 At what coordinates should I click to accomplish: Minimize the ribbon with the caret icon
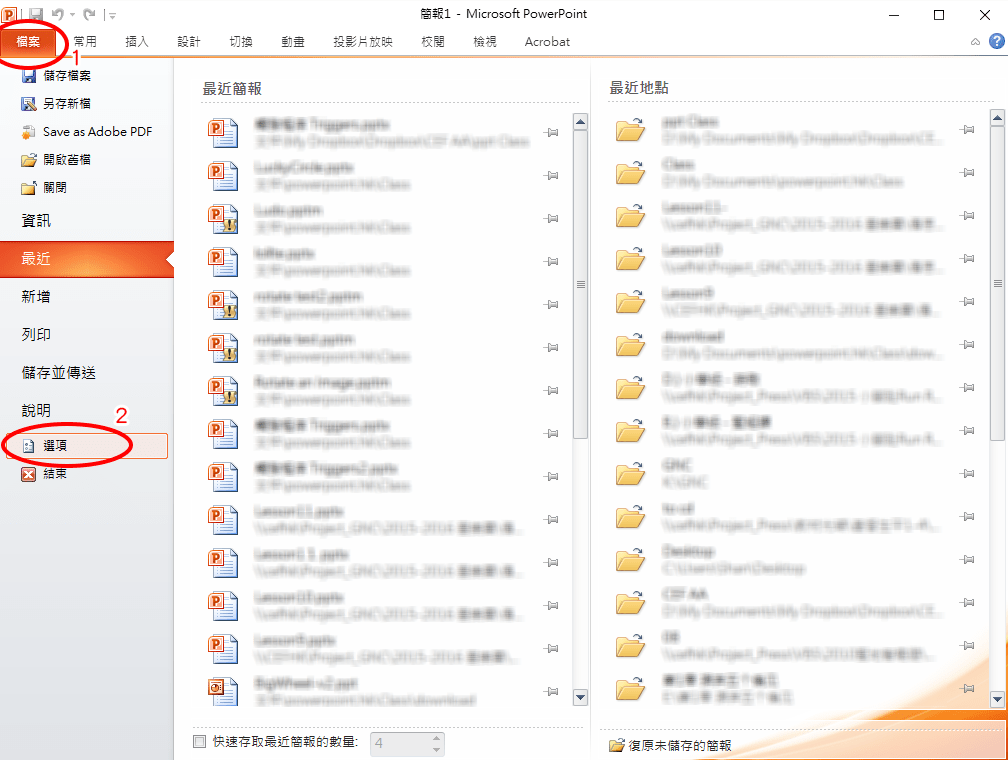[x=975, y=42]
